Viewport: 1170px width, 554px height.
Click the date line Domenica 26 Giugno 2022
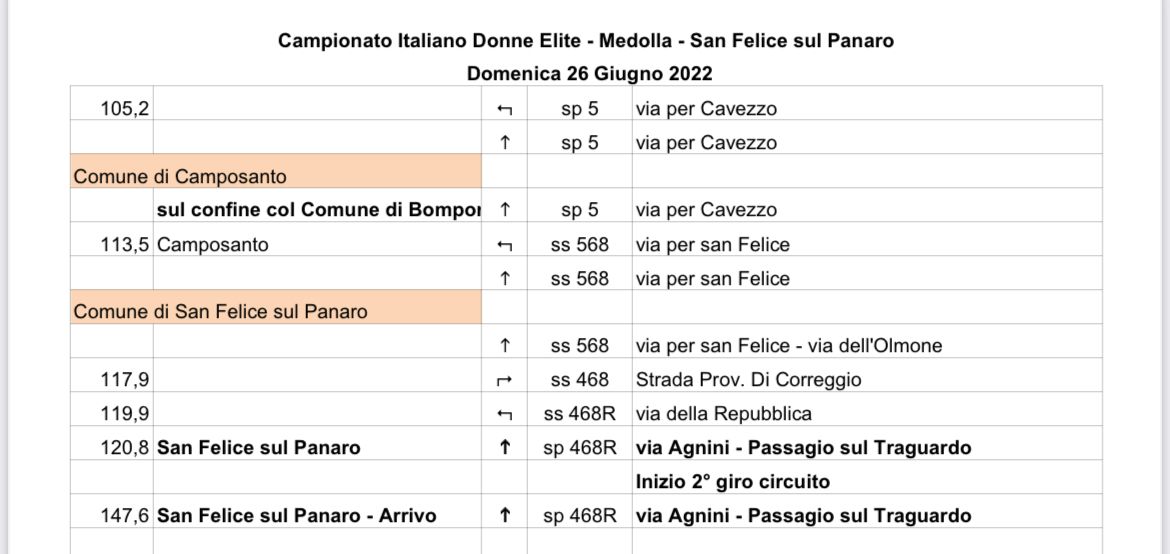pos(589,73)
